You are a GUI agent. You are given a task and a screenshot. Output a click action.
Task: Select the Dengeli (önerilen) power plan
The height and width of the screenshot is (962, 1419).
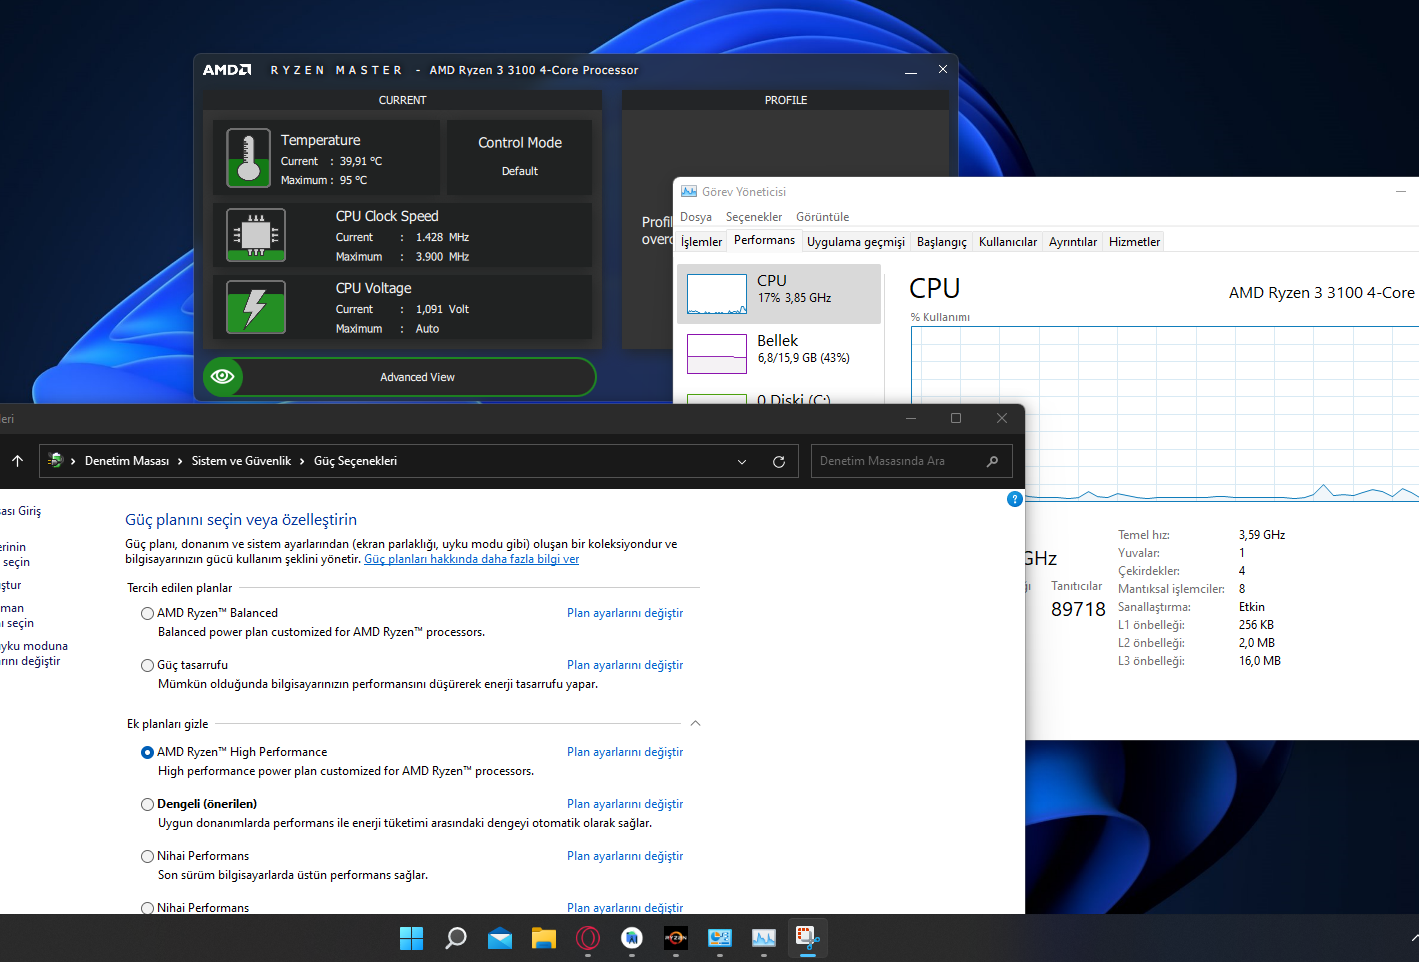[x=148, y=804]
